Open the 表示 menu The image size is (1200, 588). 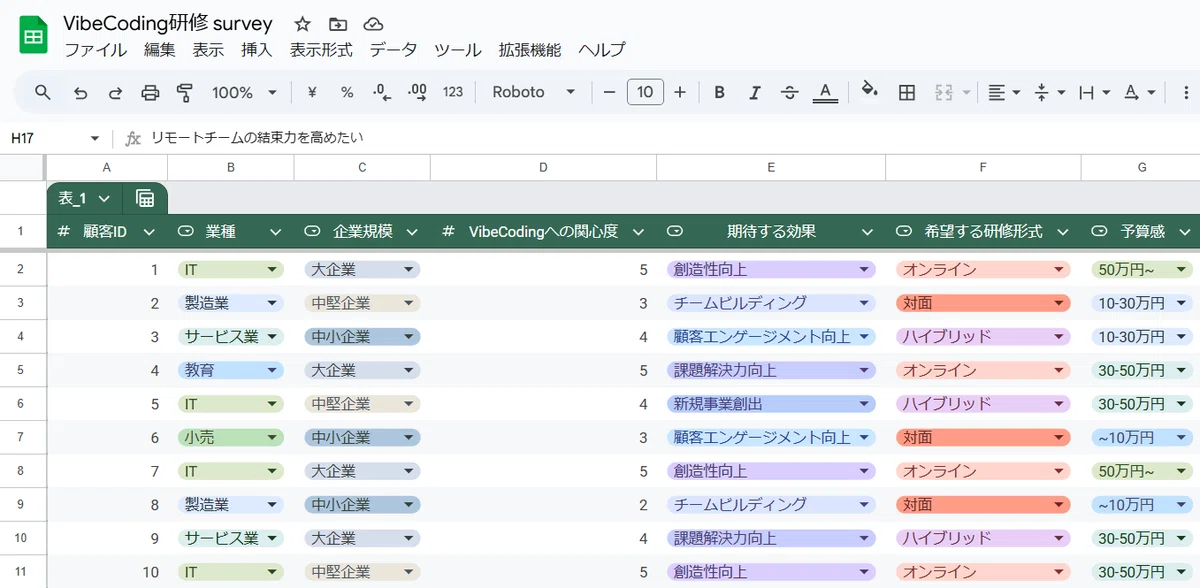[x=208, y=50]
